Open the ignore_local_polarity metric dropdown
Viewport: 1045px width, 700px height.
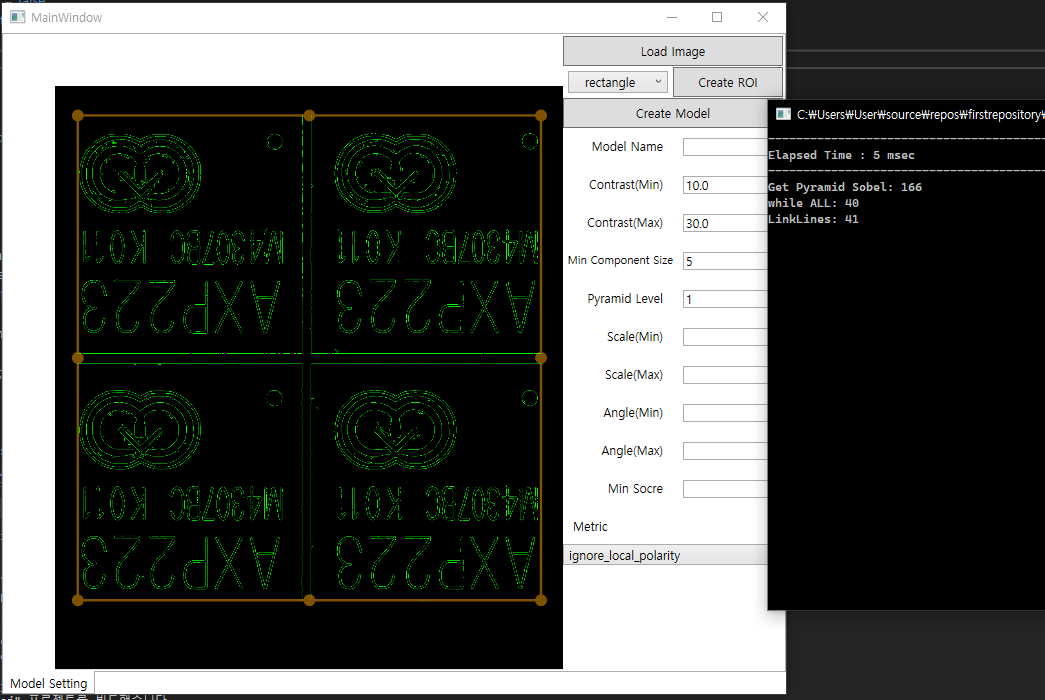pyautogui.click(x=665, y=555)
